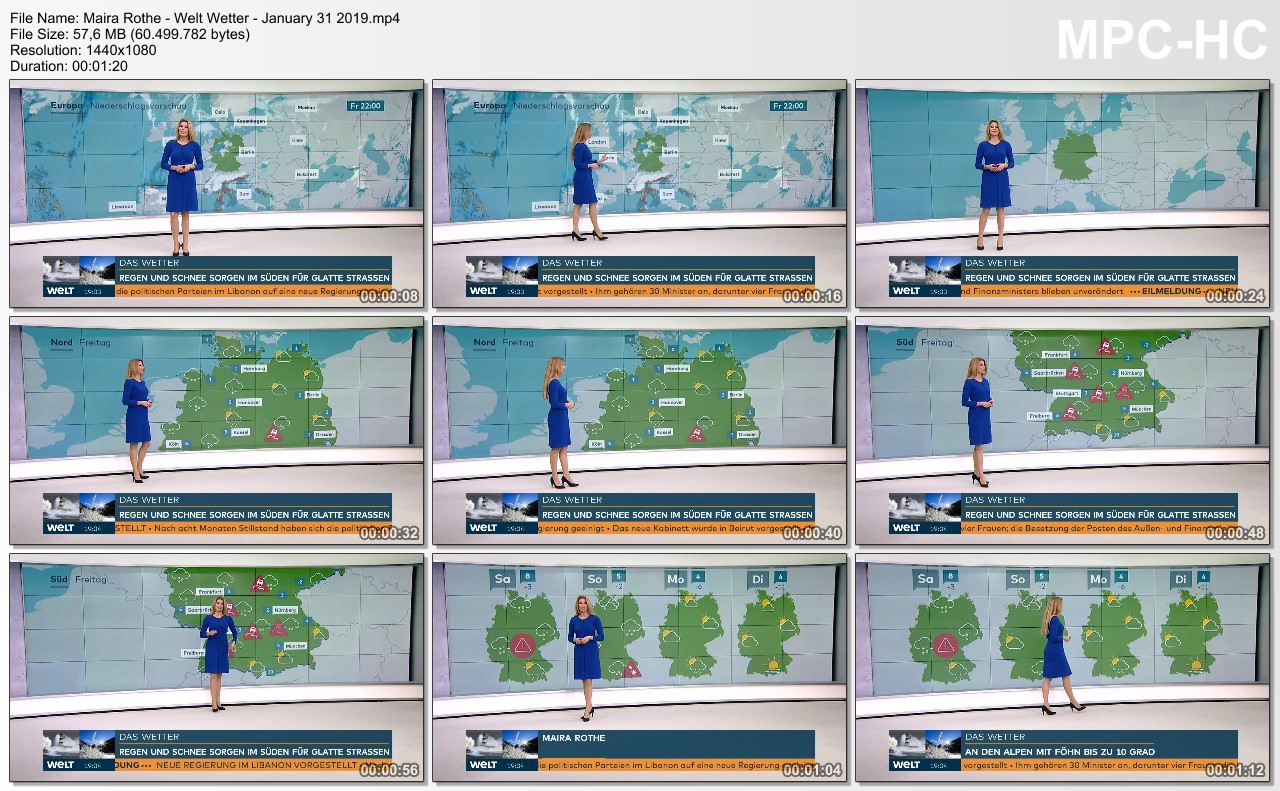This screenshot has height=791, width=1280.
Task: Click the Fr 22:00 label in 00:00:16 frame
Action: point(788,105)
